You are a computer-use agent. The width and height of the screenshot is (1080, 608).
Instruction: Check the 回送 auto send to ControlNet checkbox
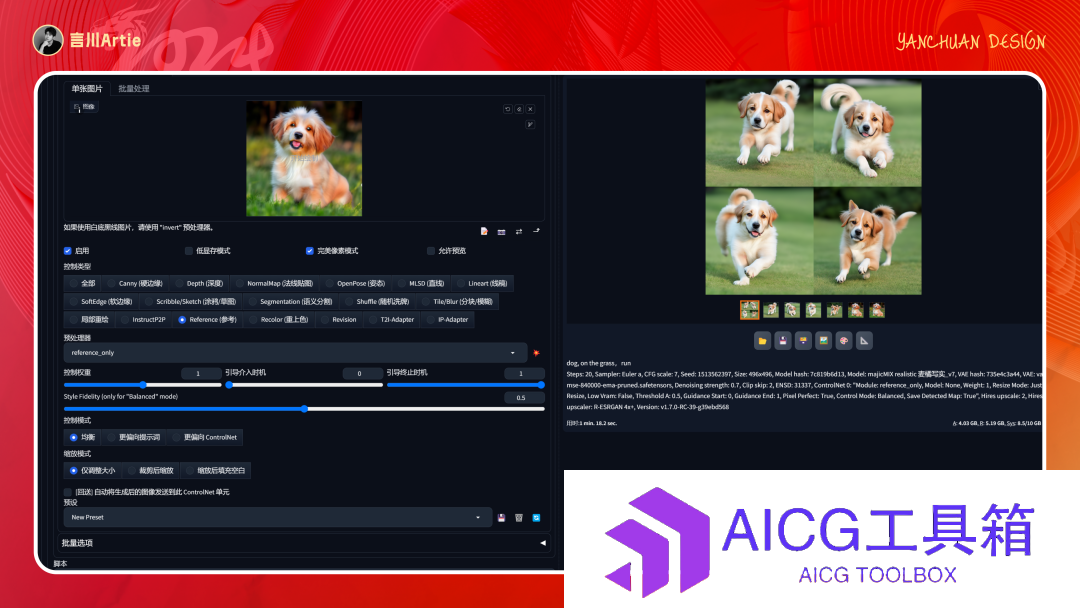point(68,492)
